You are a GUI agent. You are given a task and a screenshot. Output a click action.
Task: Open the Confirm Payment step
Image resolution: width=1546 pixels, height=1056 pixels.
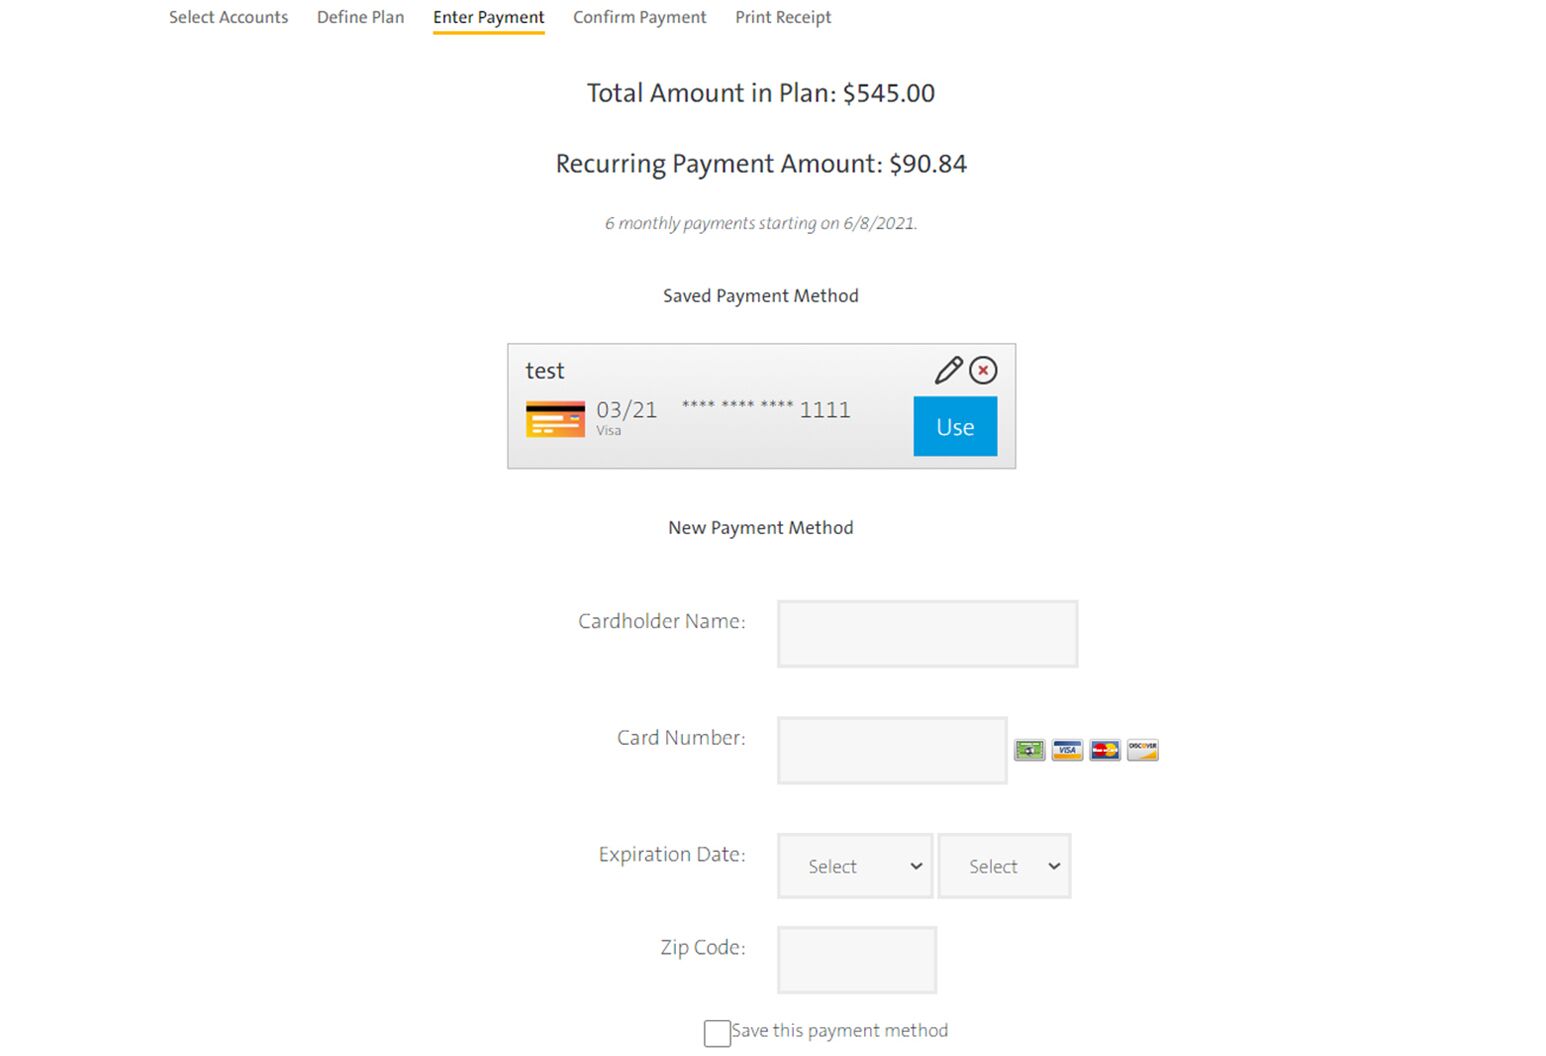639,17
